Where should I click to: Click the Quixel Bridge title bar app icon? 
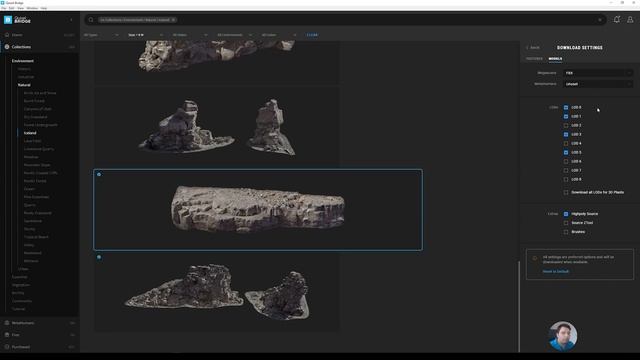coord(2,2)
